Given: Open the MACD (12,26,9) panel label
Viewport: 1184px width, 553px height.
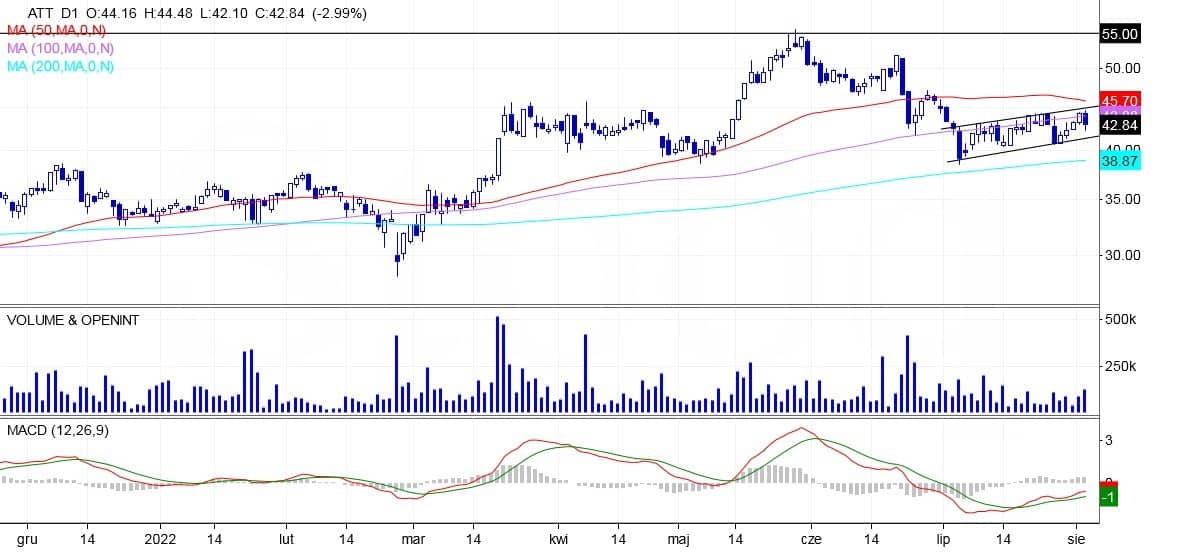Looking at the screenshot, I should 57,430.
